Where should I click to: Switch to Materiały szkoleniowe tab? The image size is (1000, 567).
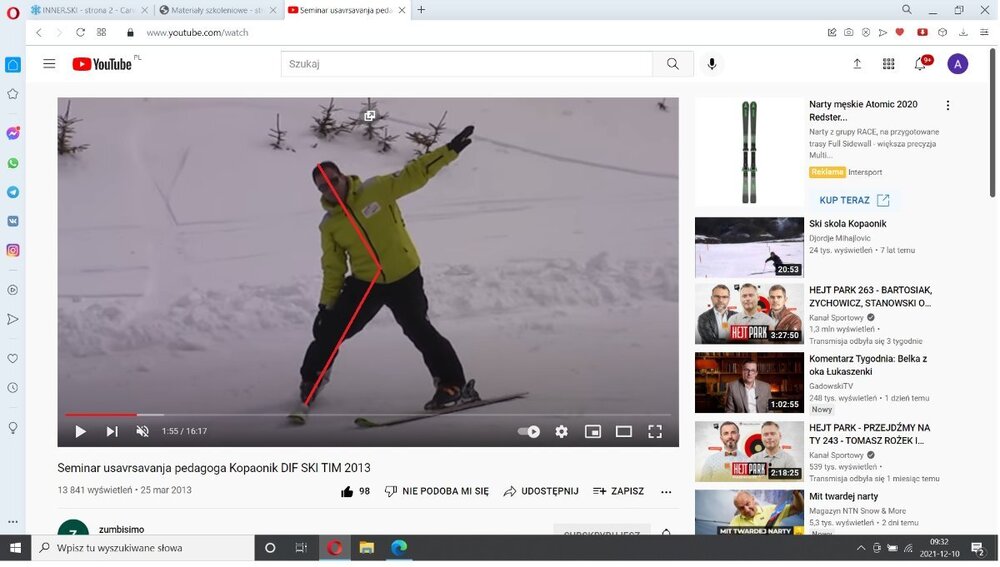point(216,10)
